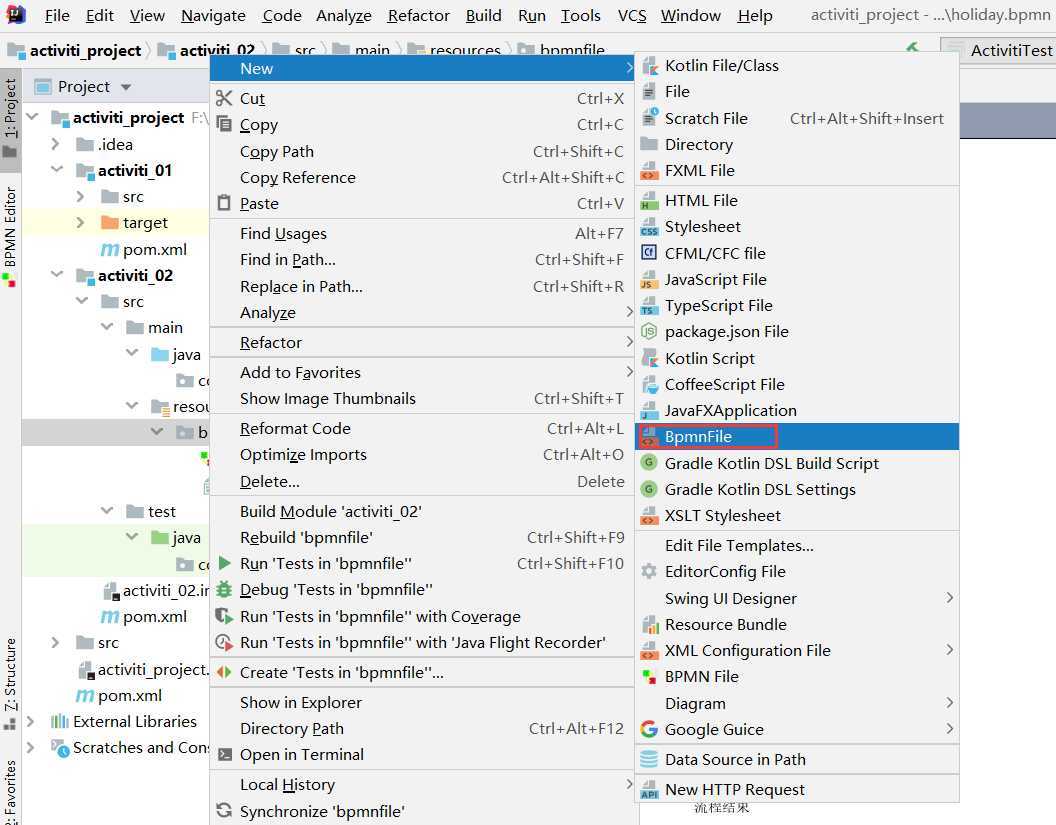The width and height of the screenshot is (1056, 825).
Task: Open the BPMN Editor side tab
Action: click(10, 236)
